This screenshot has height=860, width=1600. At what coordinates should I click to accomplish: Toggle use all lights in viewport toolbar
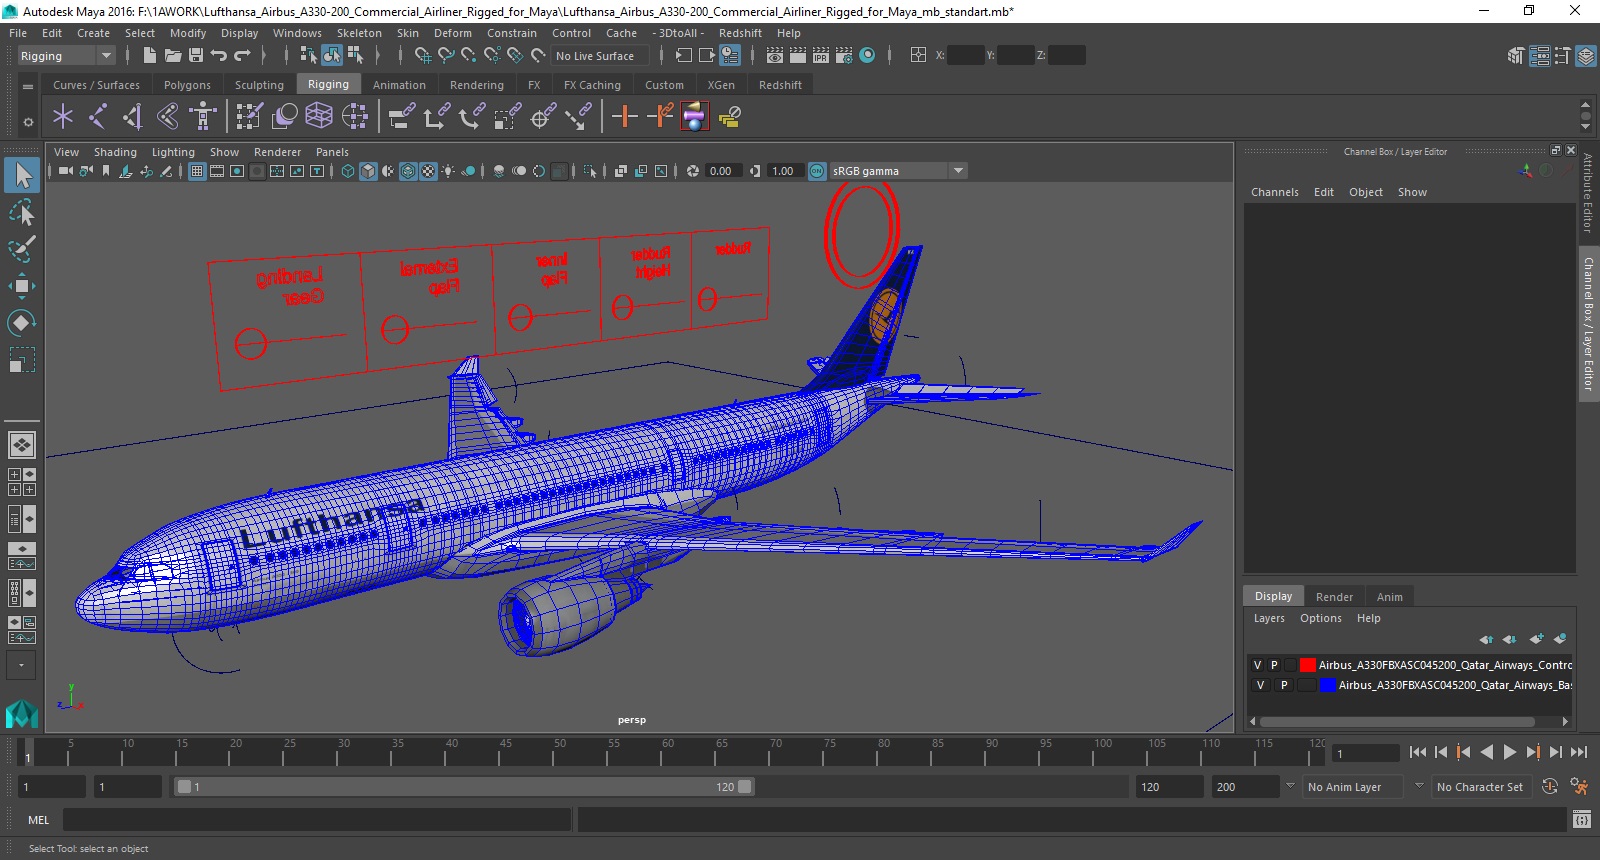click(448, 171)
